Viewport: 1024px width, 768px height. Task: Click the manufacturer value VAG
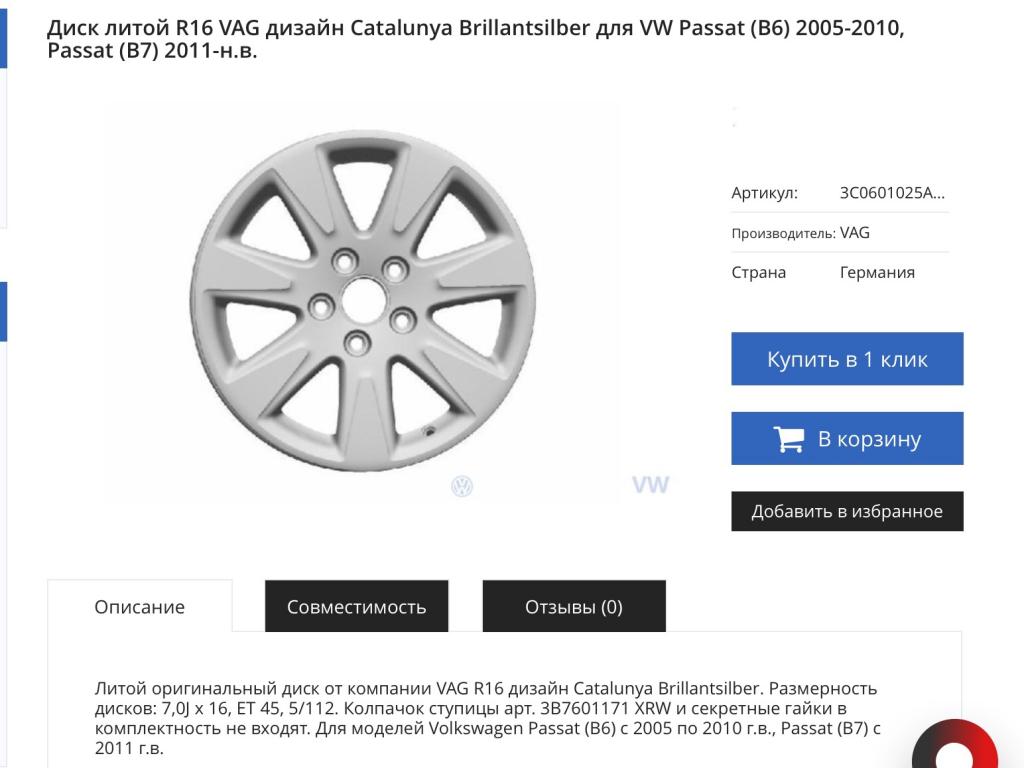point(855,232)
